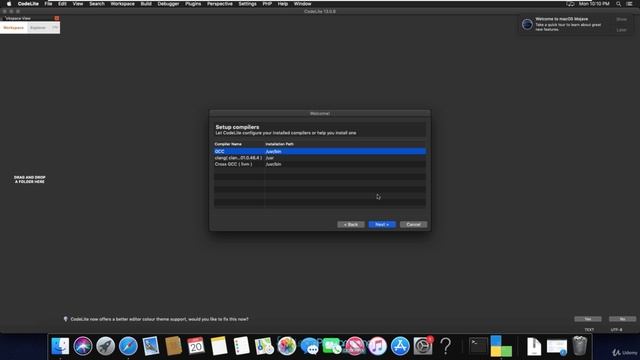This screenshot has width=640, height=360.
Task: Click the UTF-8 encoding in status bar
Action: click(616, 330)
